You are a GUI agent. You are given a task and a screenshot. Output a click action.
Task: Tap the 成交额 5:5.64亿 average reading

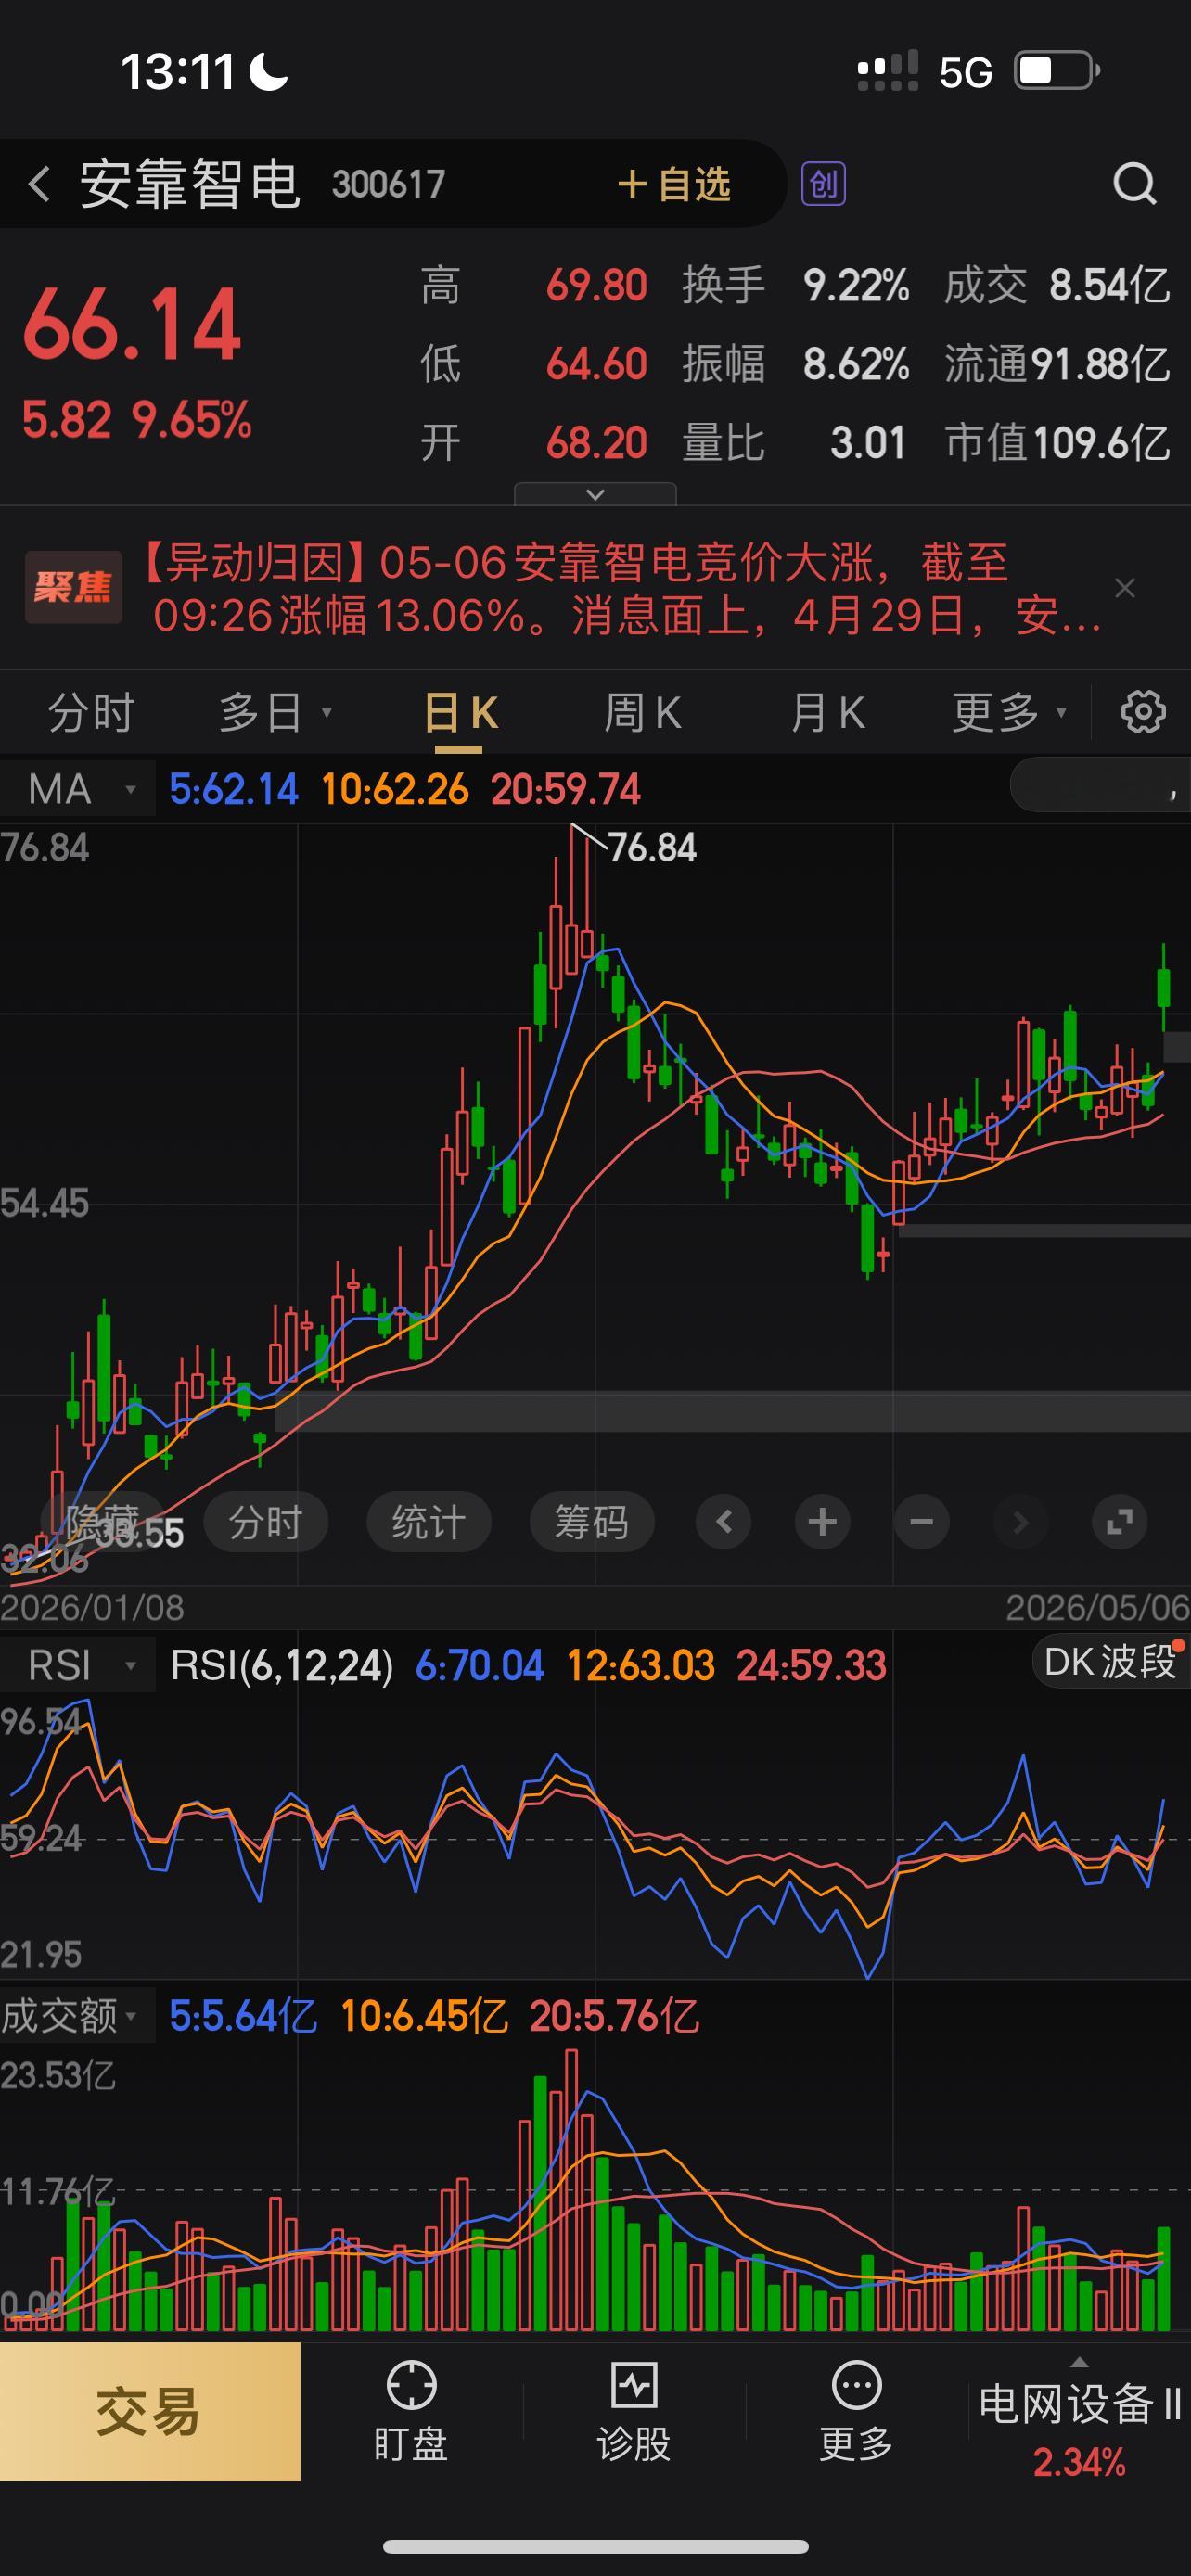pyautogui.click(x=243, y=2017)
